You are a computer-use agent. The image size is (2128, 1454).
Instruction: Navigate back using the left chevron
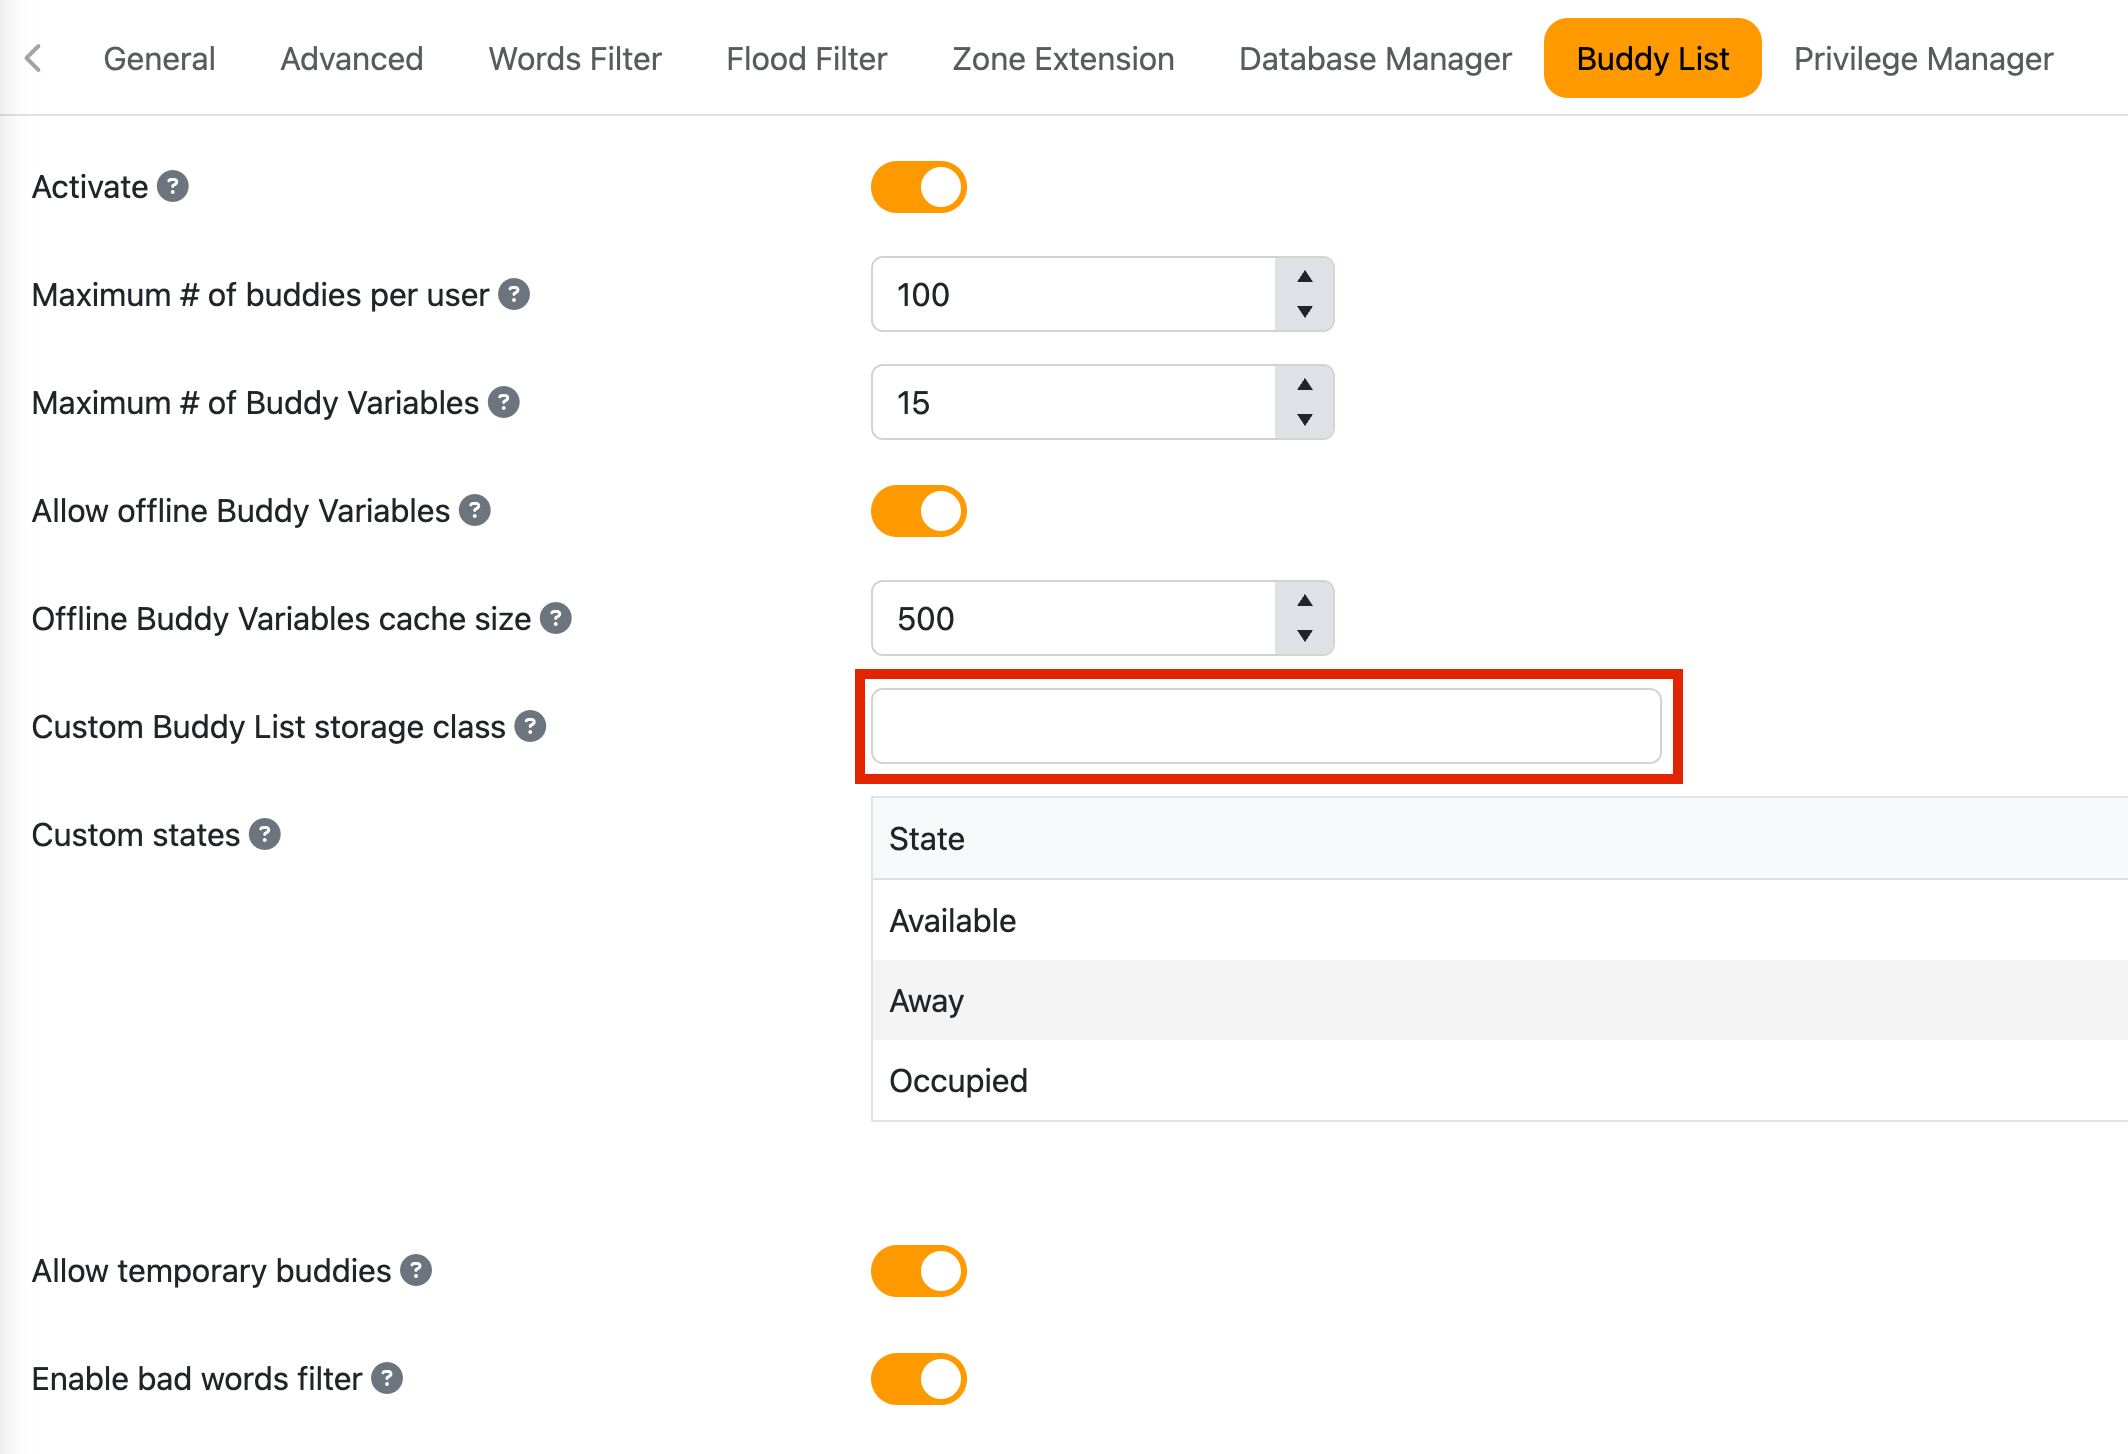click(x=35, y=58)
